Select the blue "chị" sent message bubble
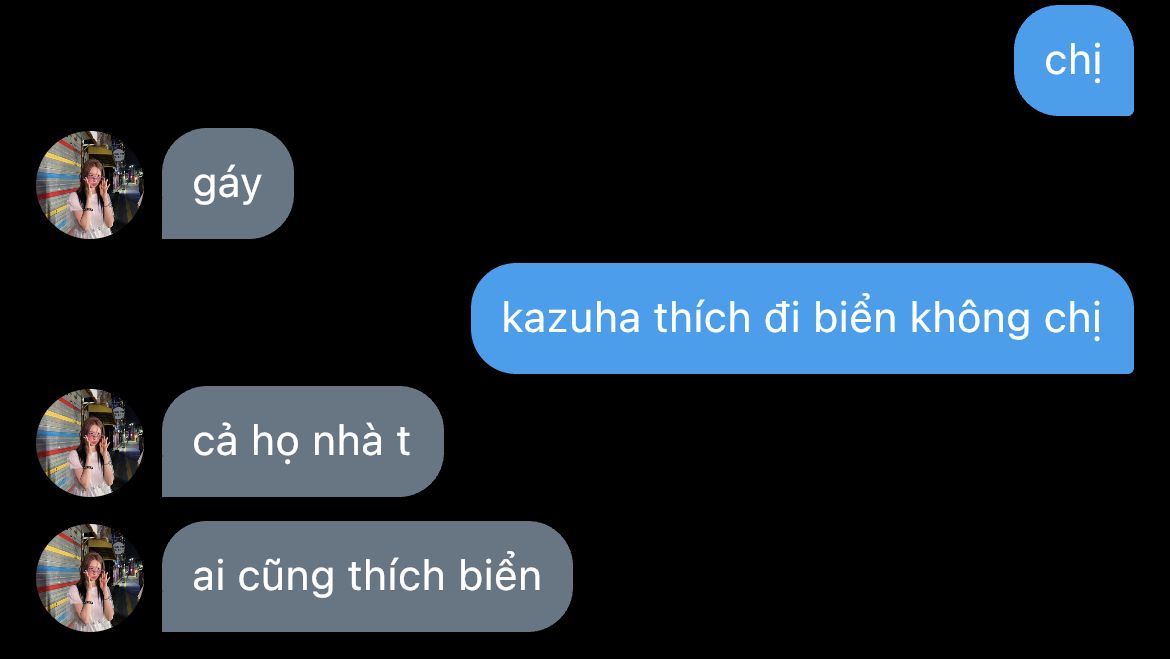 (x=1073, y=60)
